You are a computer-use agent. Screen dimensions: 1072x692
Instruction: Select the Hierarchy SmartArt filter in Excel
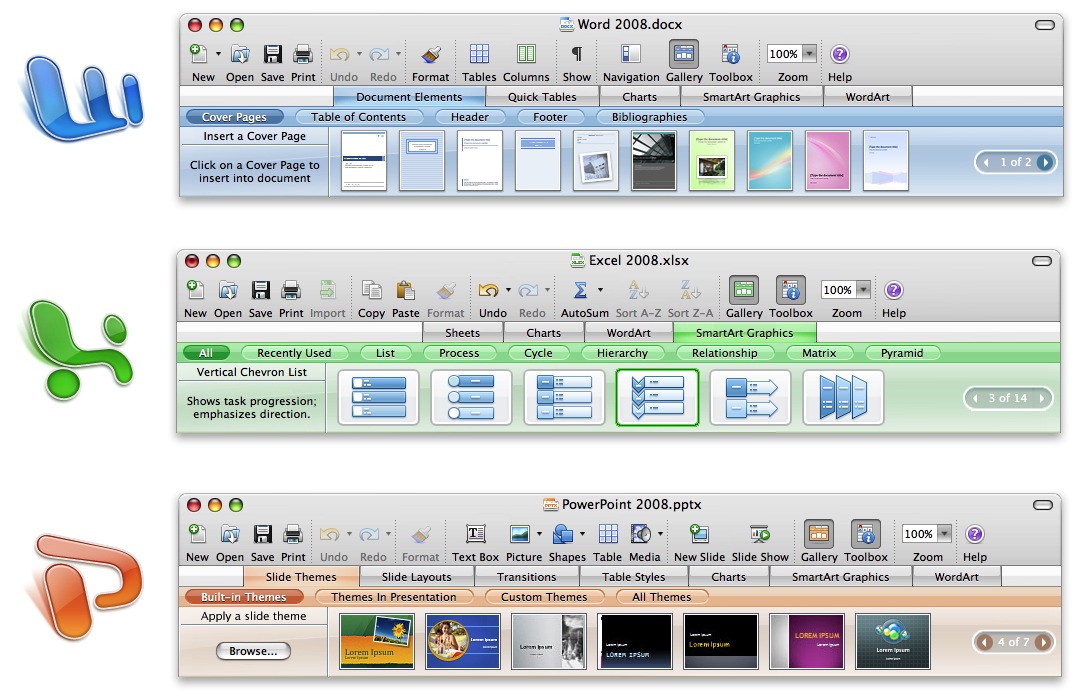(622, 353)
